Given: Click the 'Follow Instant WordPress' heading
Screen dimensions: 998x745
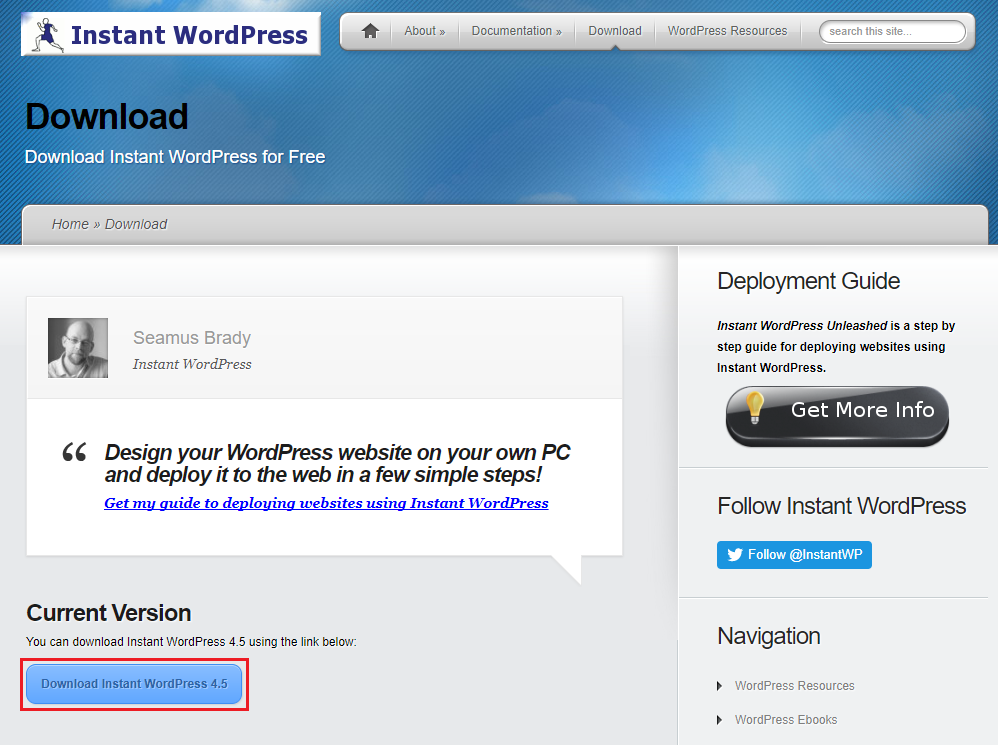Looking at the screenshot, I should click(841, 506).
